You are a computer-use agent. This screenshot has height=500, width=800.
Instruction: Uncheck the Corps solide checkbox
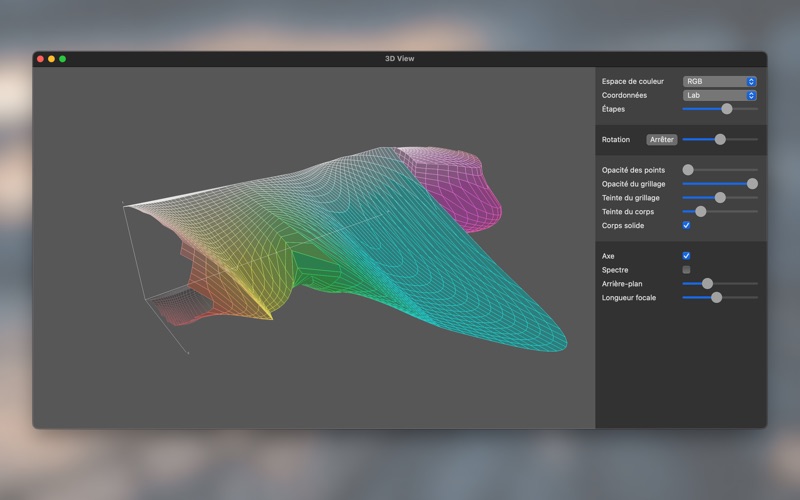tap(686, 226)
